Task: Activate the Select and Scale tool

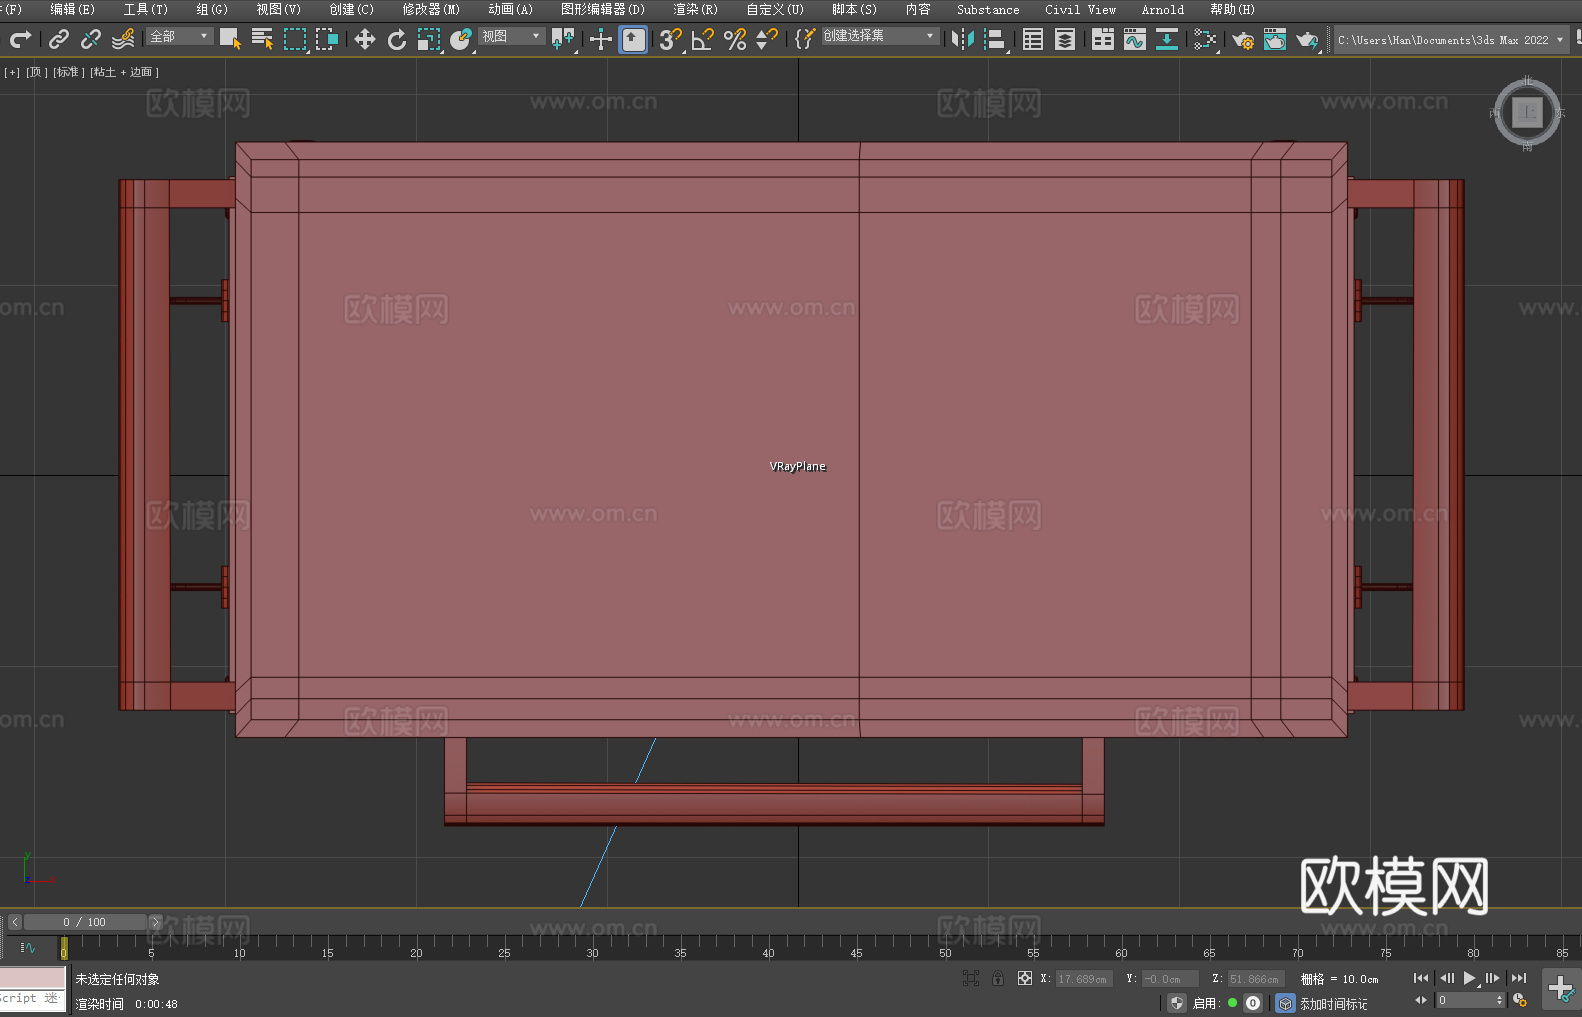Action: (429, 39)
